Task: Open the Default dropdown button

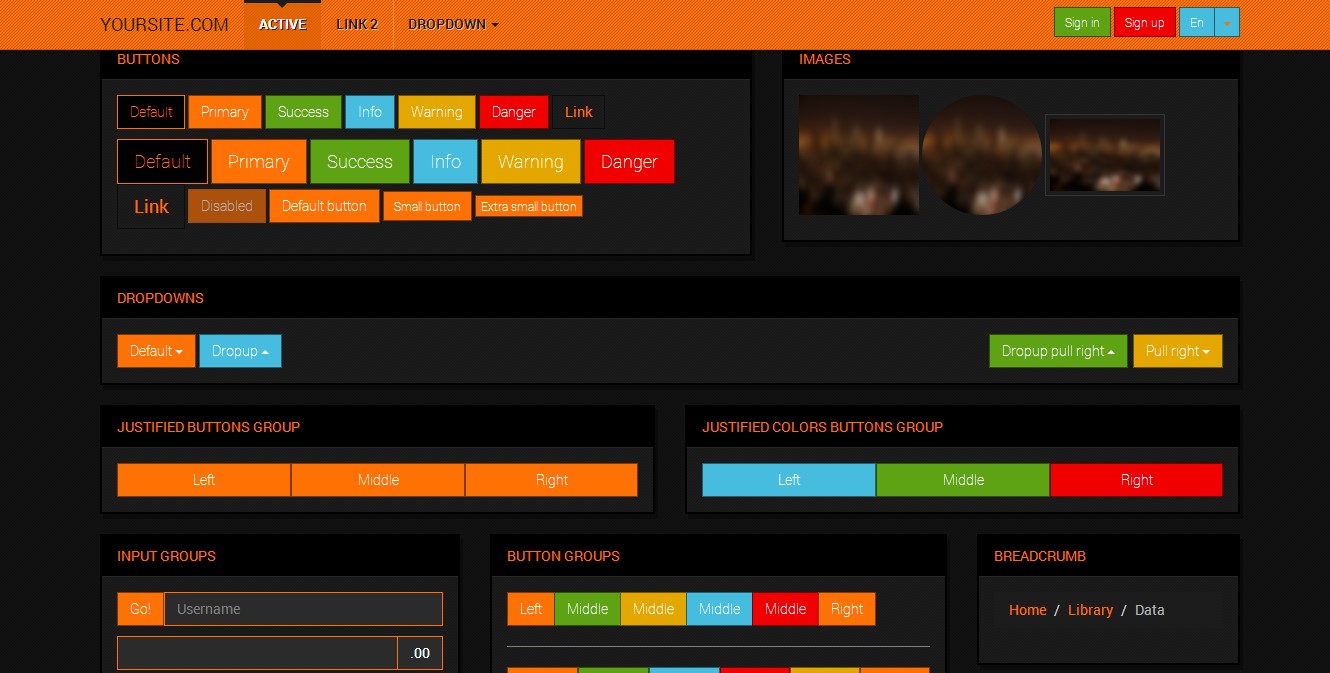Action: [x=156, y=351]
